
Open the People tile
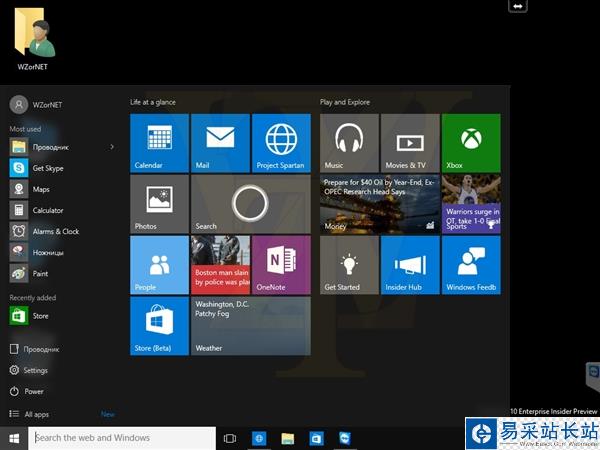(x=159, y=265)
